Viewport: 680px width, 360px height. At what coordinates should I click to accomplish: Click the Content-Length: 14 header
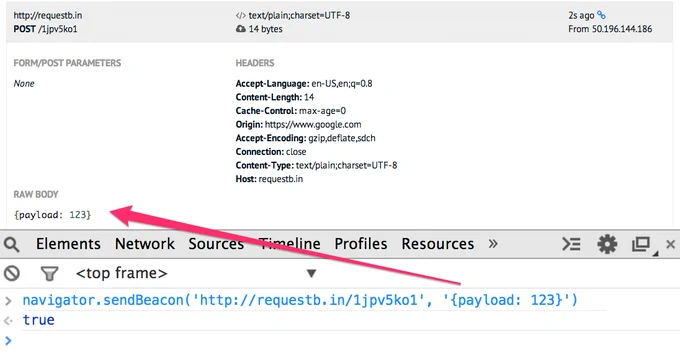[x=275, y=97]
